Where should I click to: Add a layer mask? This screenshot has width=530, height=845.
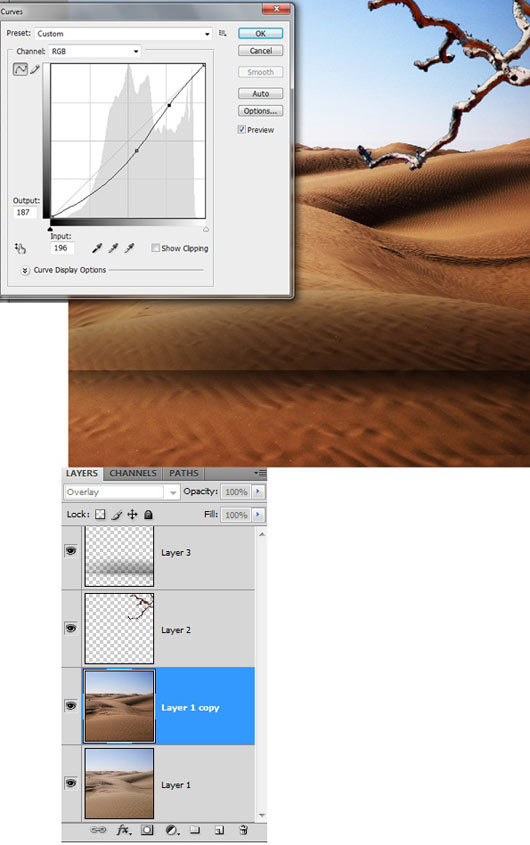147,830
